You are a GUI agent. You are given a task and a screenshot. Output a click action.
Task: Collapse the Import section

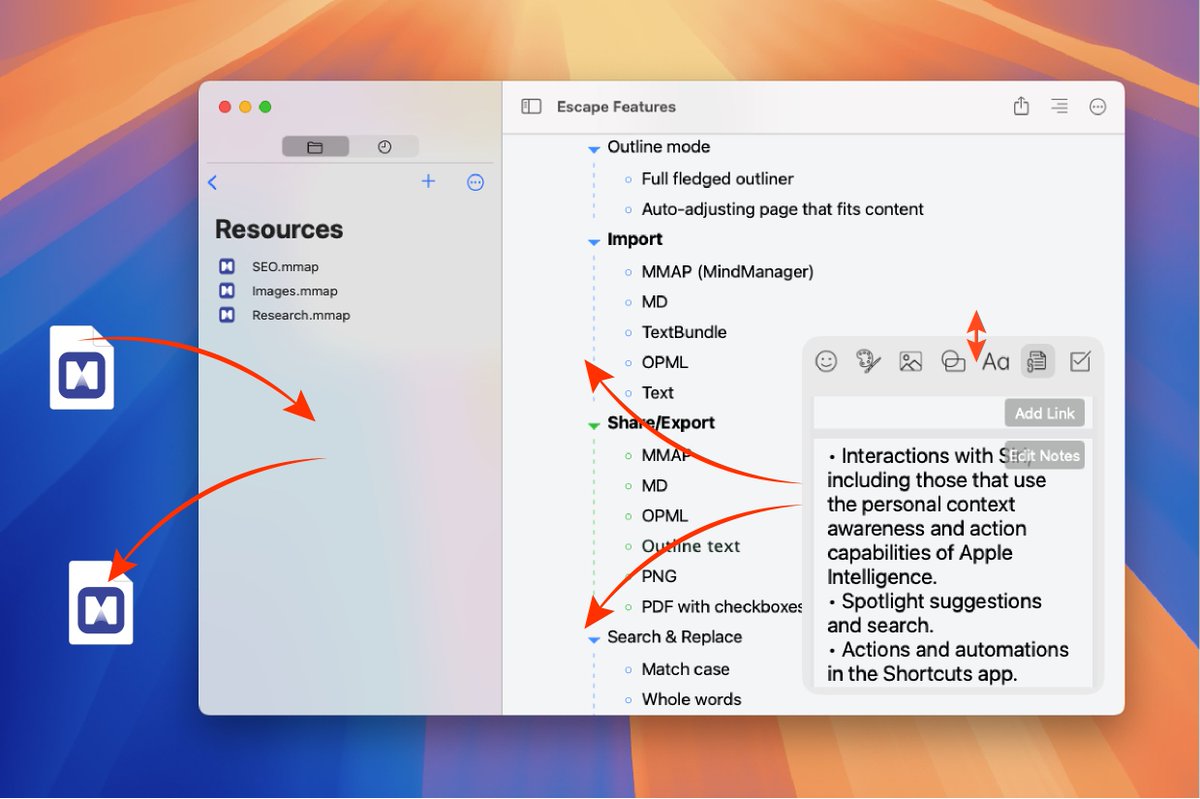[594, 239]
